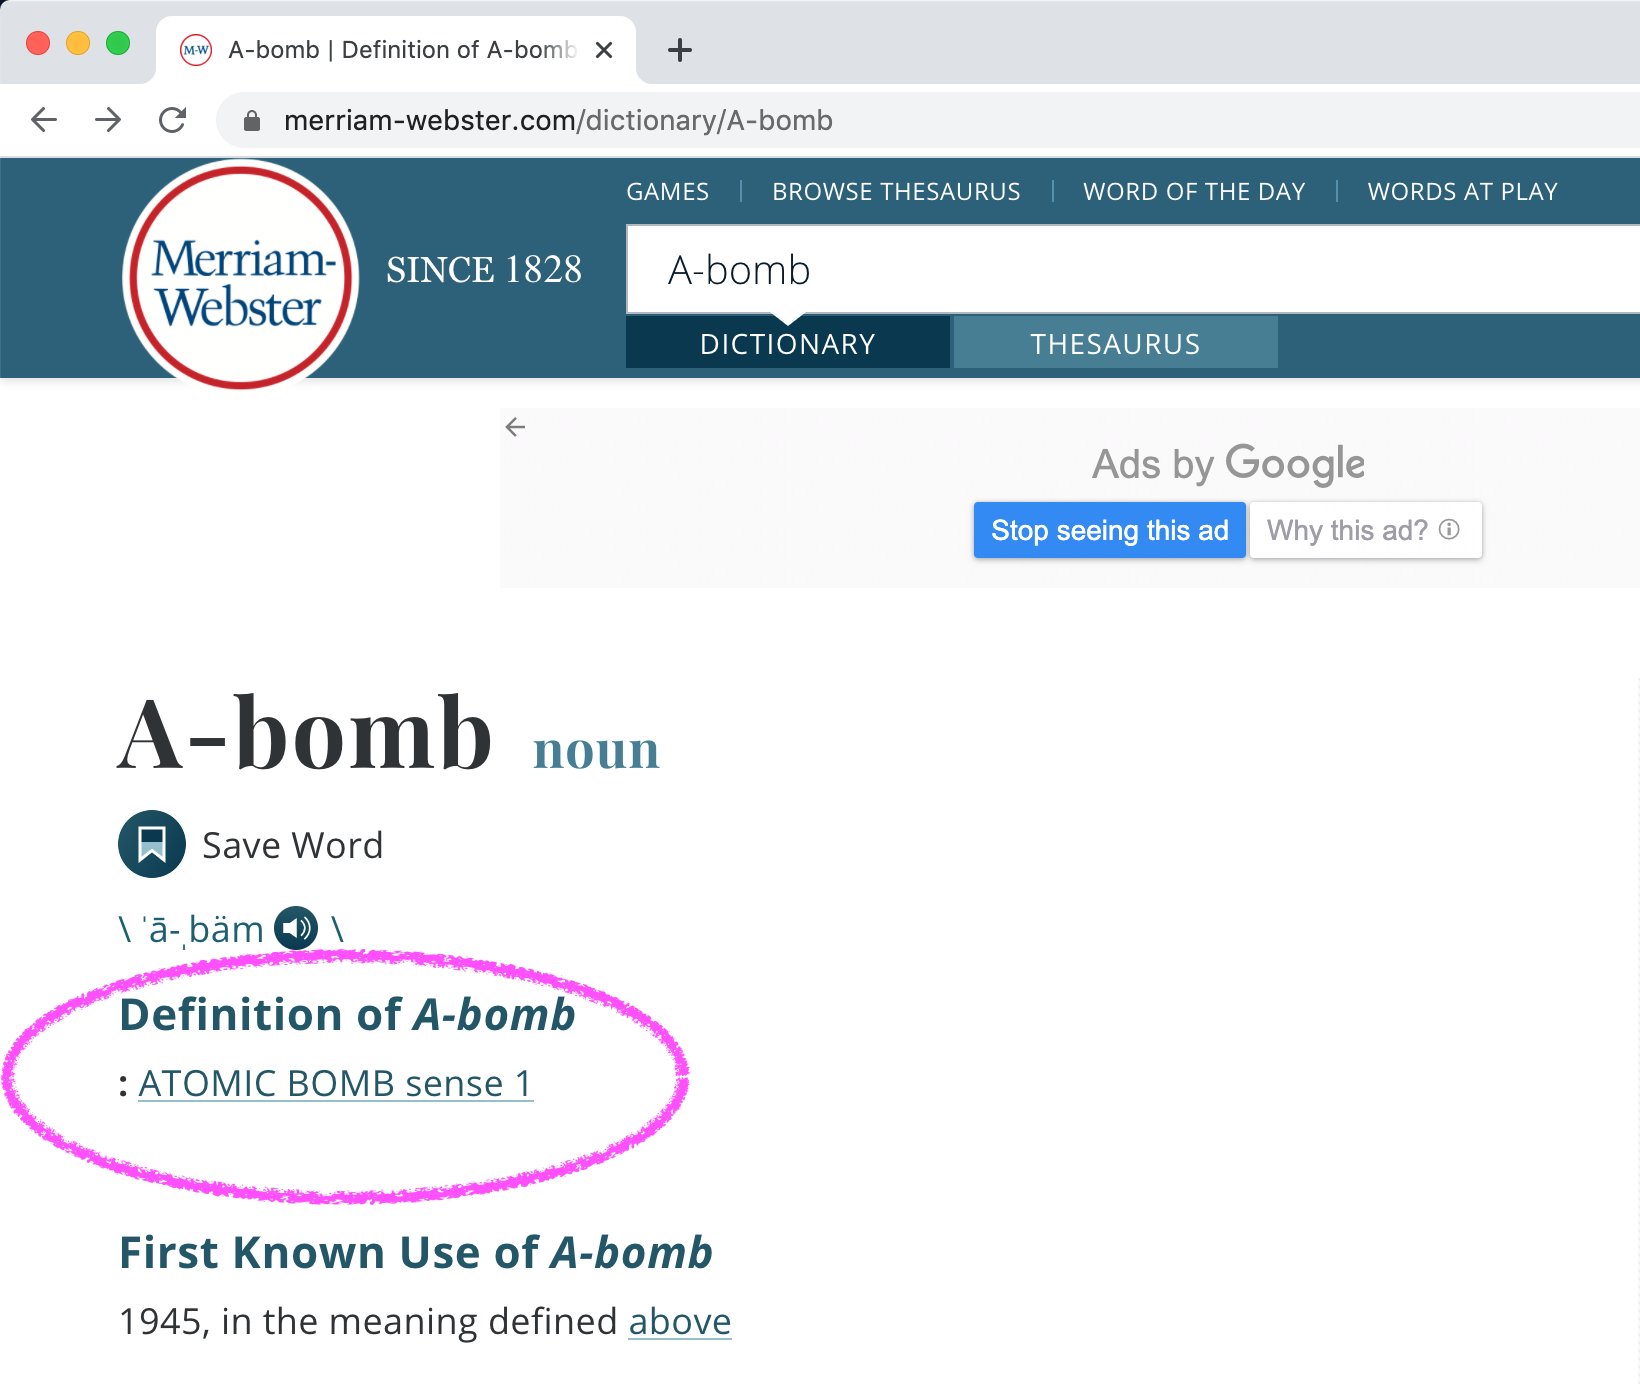This screenshot has width=1640, height=1384.
Task: Click the search field containing A-bomb
Action: click(1133, 270)
